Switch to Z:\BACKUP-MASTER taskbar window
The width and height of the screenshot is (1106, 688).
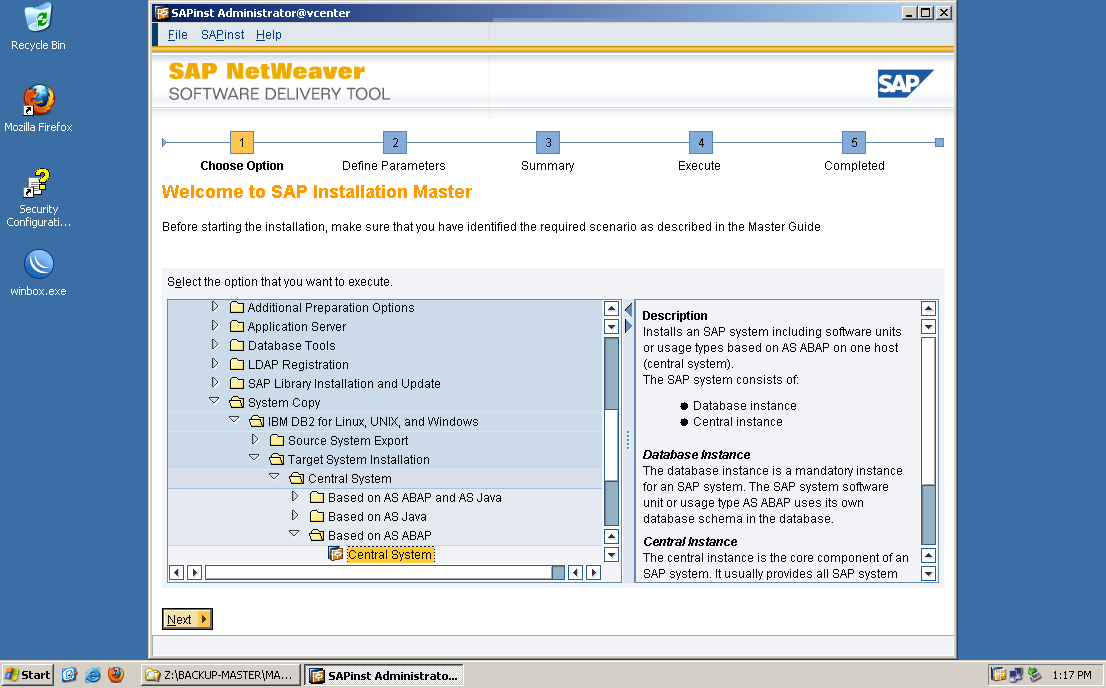221,675
